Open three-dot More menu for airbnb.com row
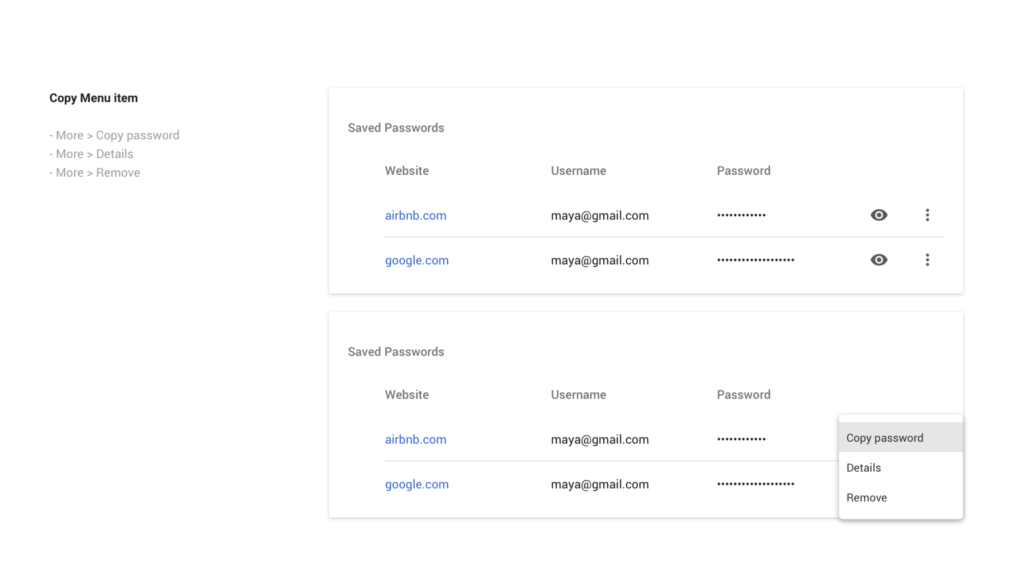The image size is (1024, 584). tap(927, 215)
